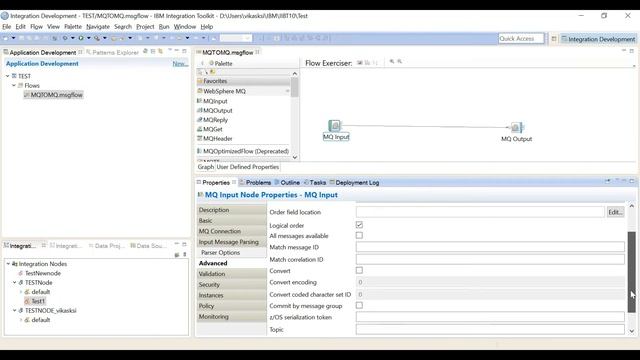Open the Favorites palette drawer
The width and height of the screenshot is (640, 360).
[243, 81]
